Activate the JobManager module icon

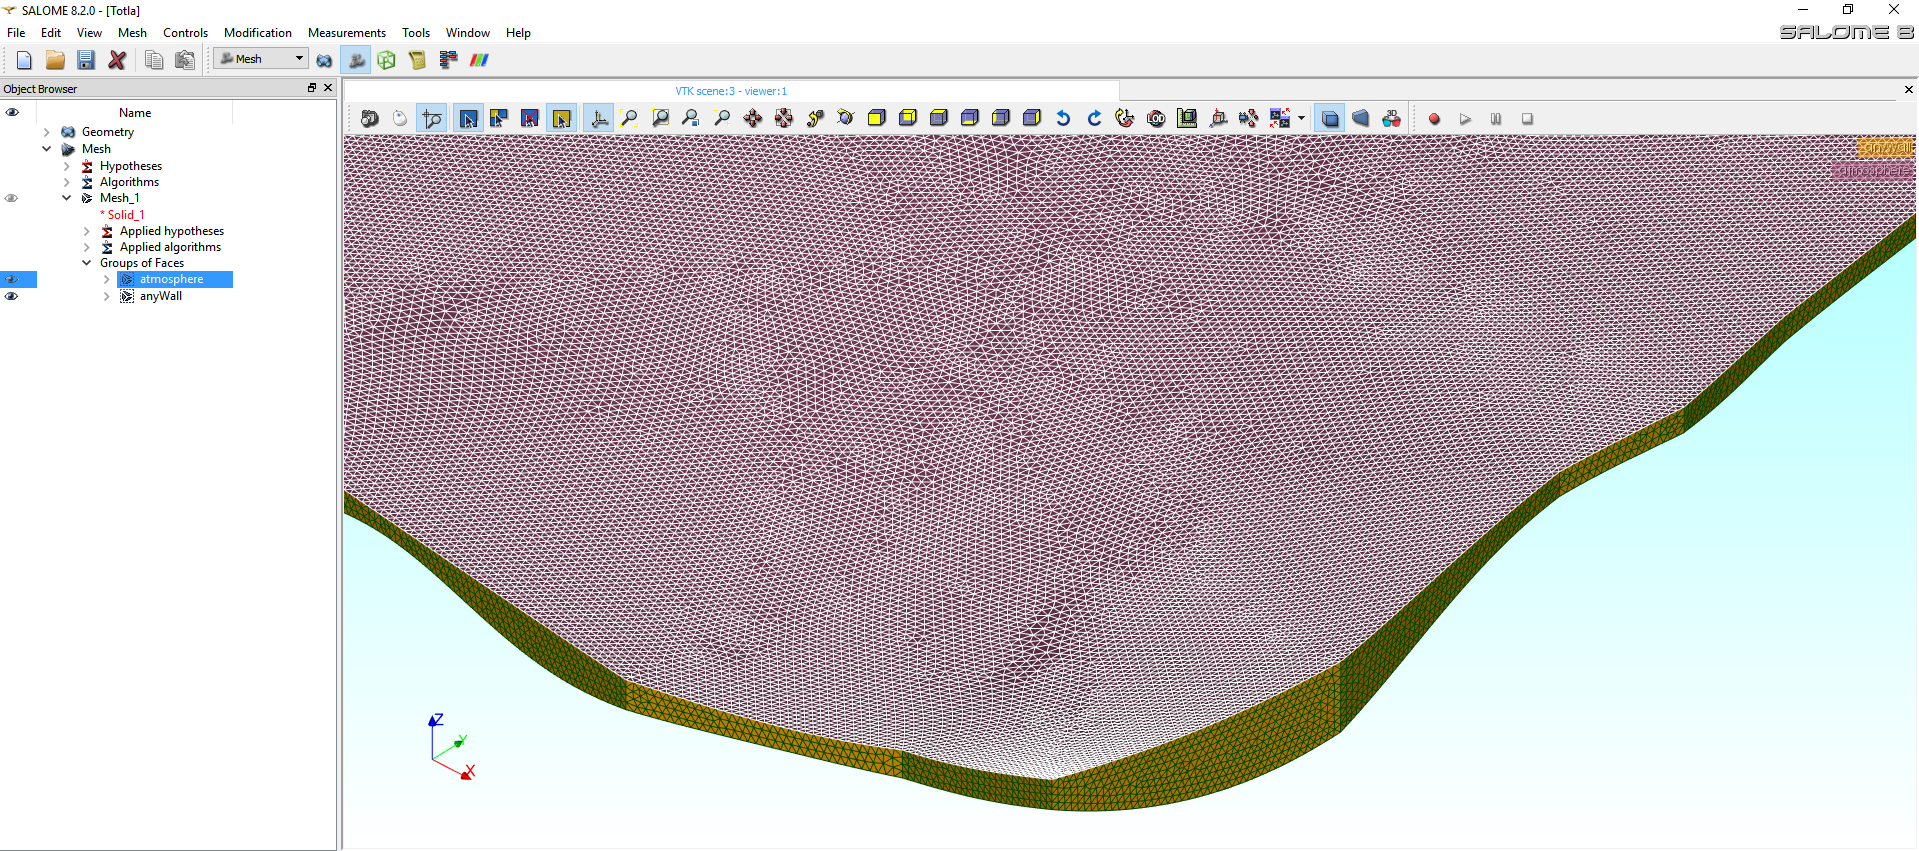pos(448,60)
